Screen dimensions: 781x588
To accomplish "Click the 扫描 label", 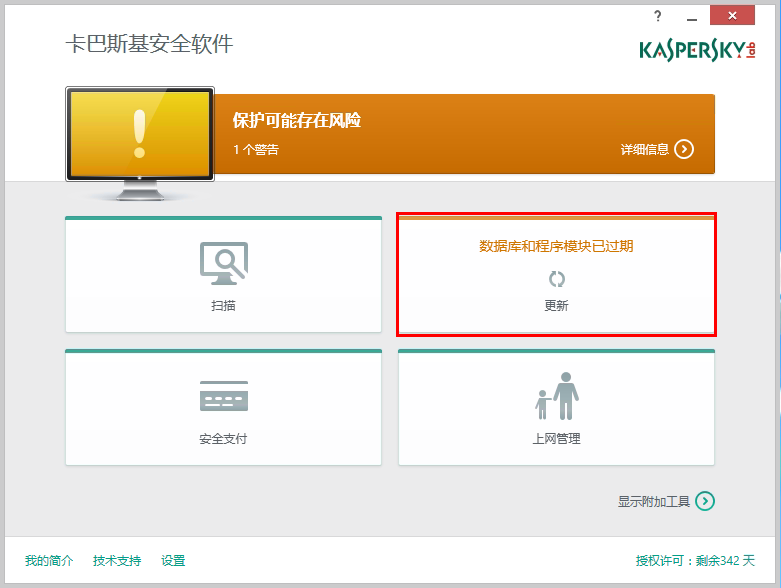I will pos(224,305).
